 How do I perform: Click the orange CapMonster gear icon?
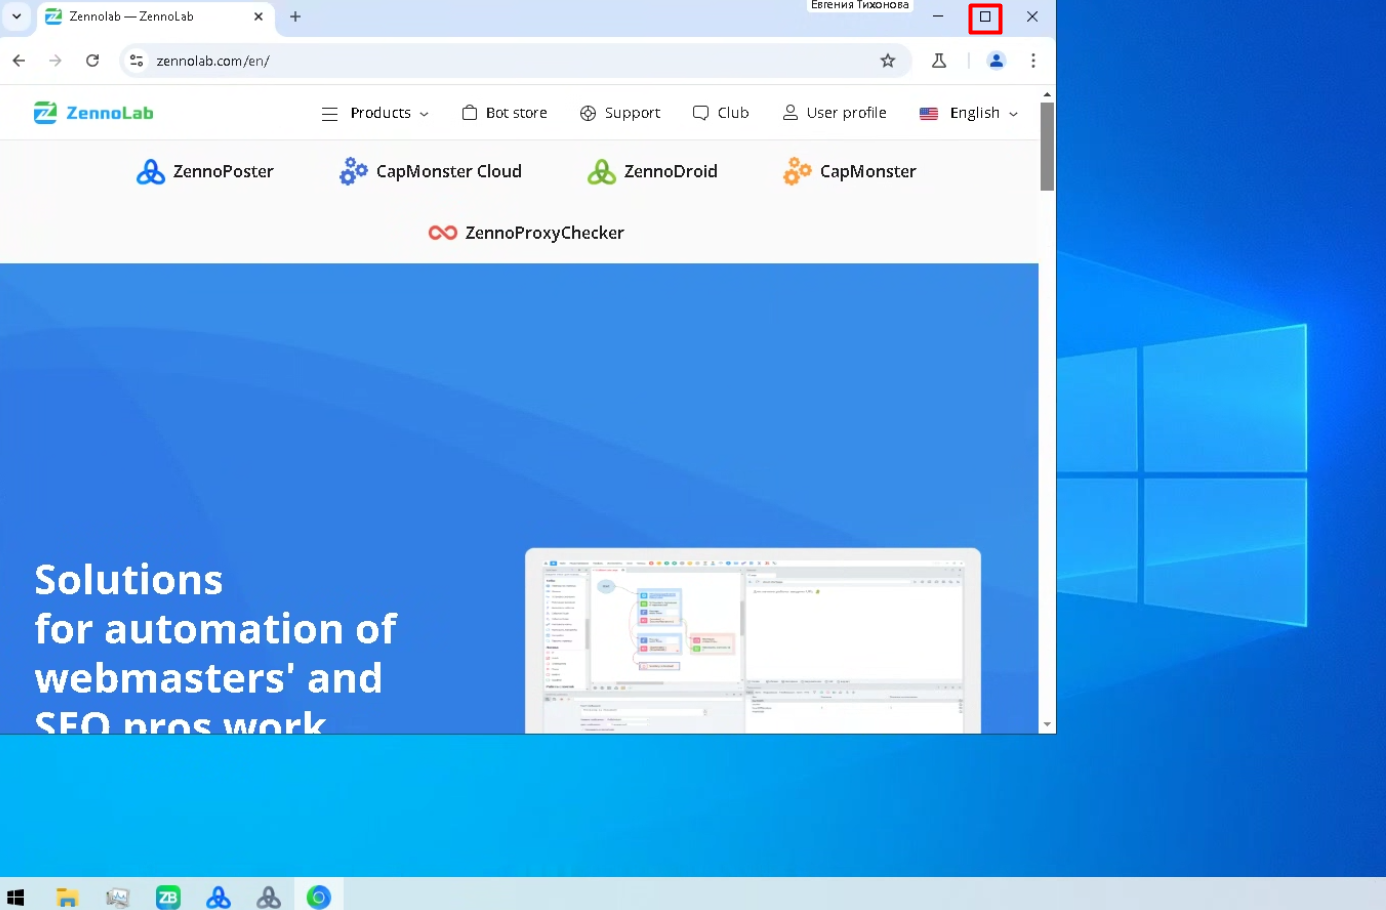coord(797,172)
